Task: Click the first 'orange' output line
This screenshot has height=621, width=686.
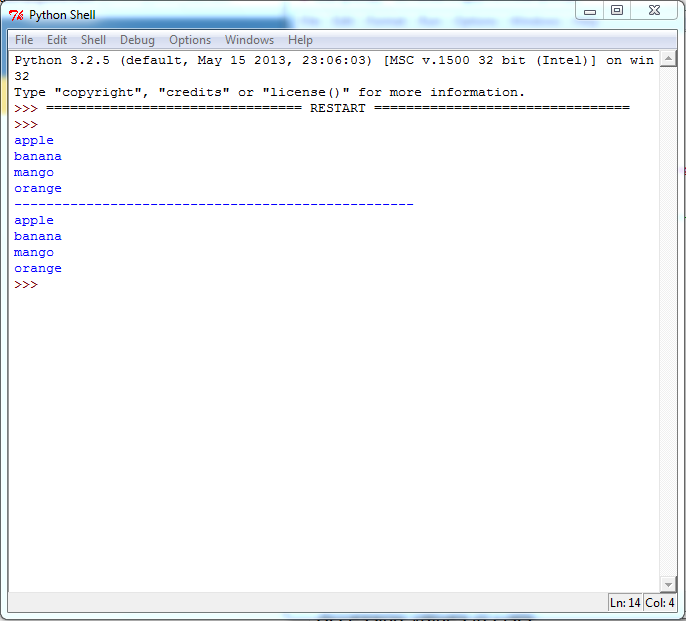Action: [x=38, y=189]
